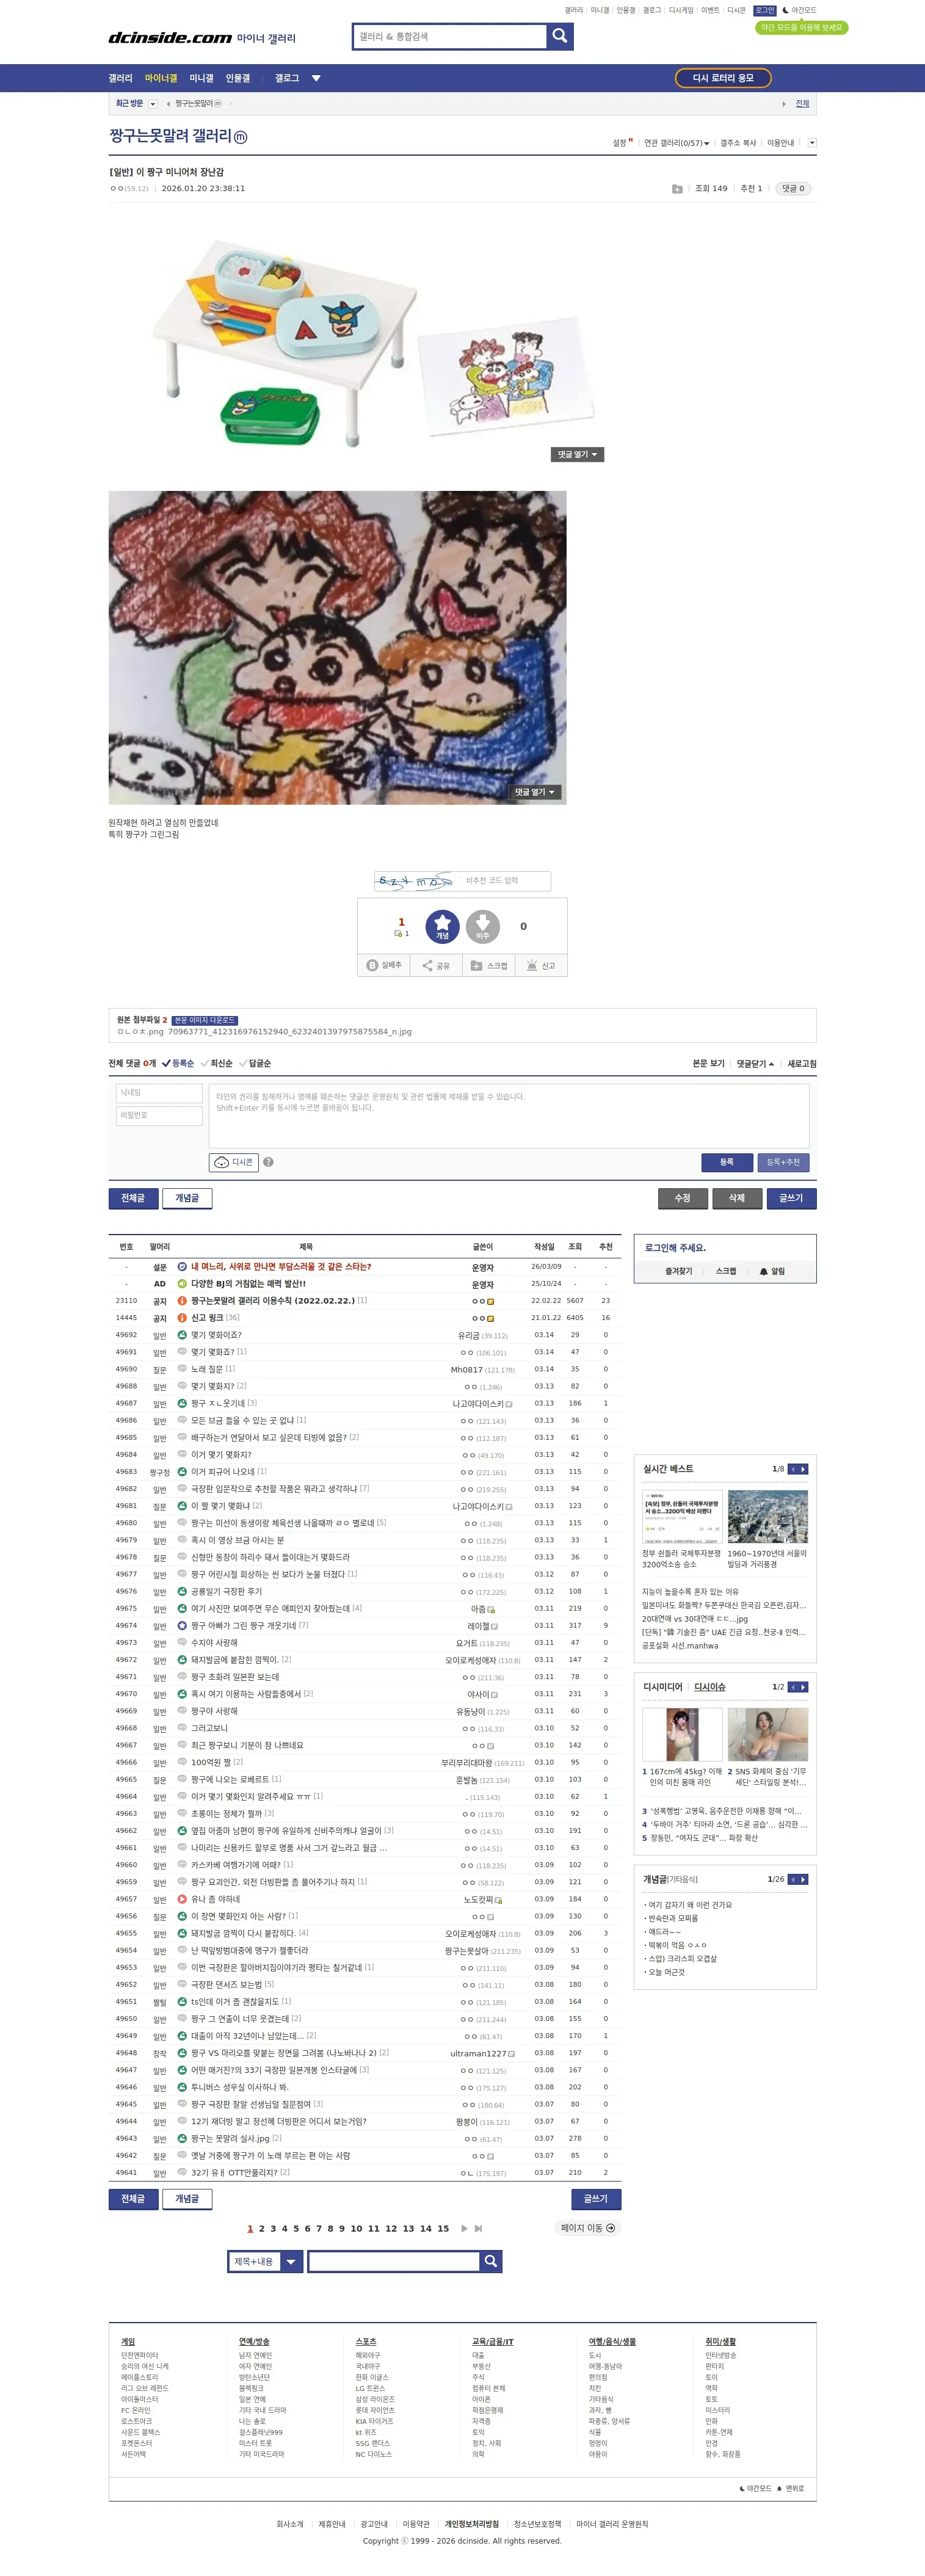Screen dimensions: 925x2576
Task: Click the last page skip arrow in pagination
Action: tap(478, 2228)
